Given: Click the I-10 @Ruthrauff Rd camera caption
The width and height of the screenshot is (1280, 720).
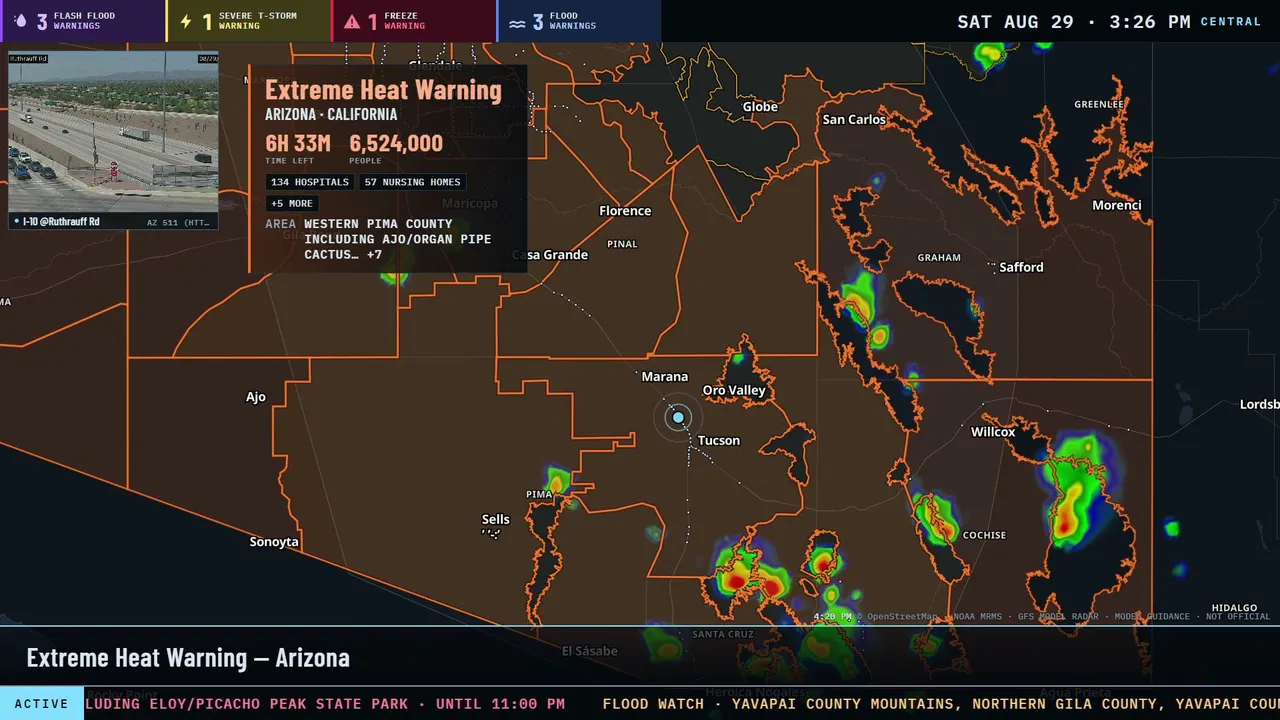Looking at the screenshot, I should (x=61, y=222).
